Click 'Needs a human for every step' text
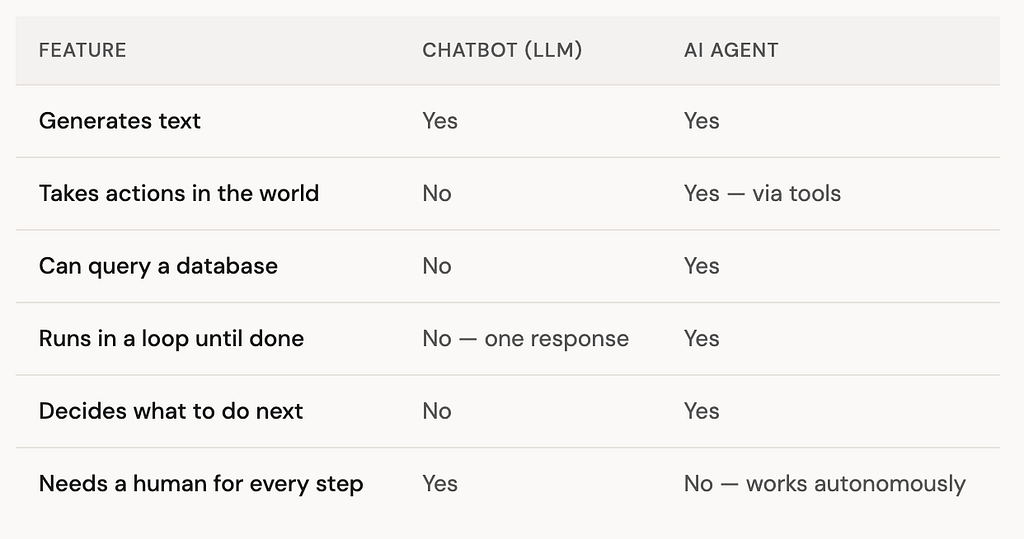 point(201,484)
